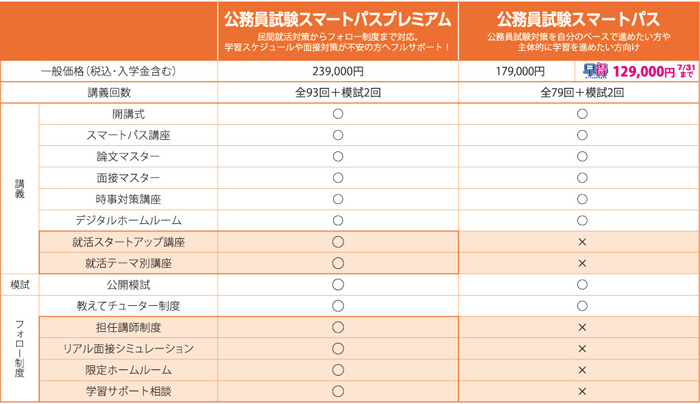Click circle for 公開模試 under Smart Pass
This screenshot has height=404, width=700.
click(x=582, y=284)
